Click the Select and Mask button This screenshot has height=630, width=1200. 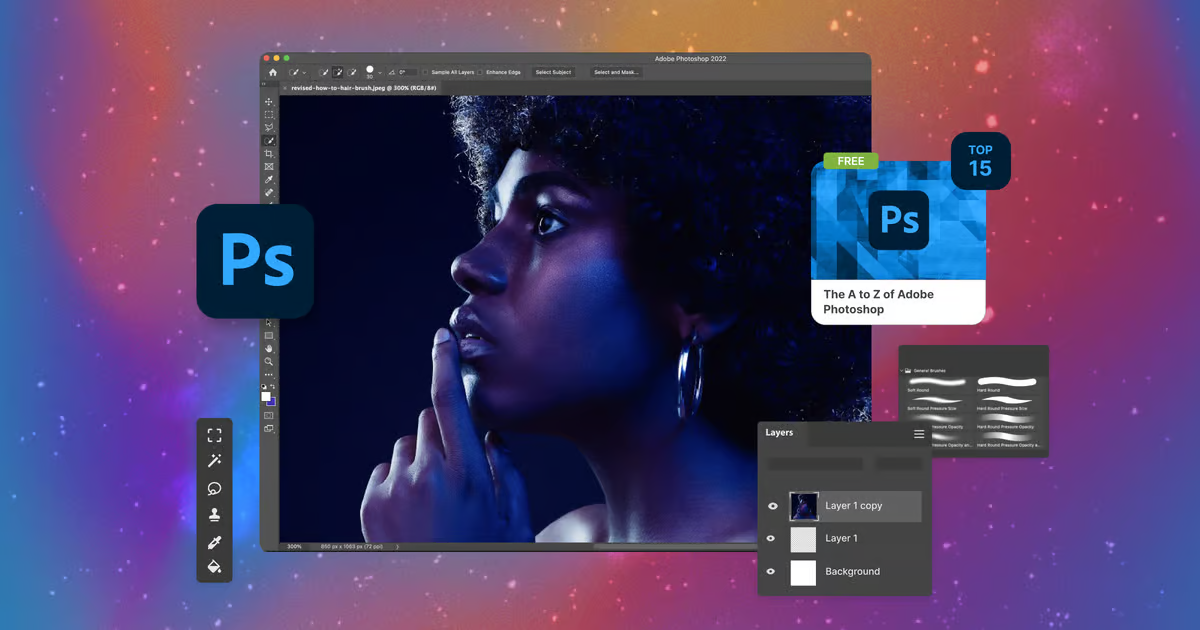(x=615, y=73)
